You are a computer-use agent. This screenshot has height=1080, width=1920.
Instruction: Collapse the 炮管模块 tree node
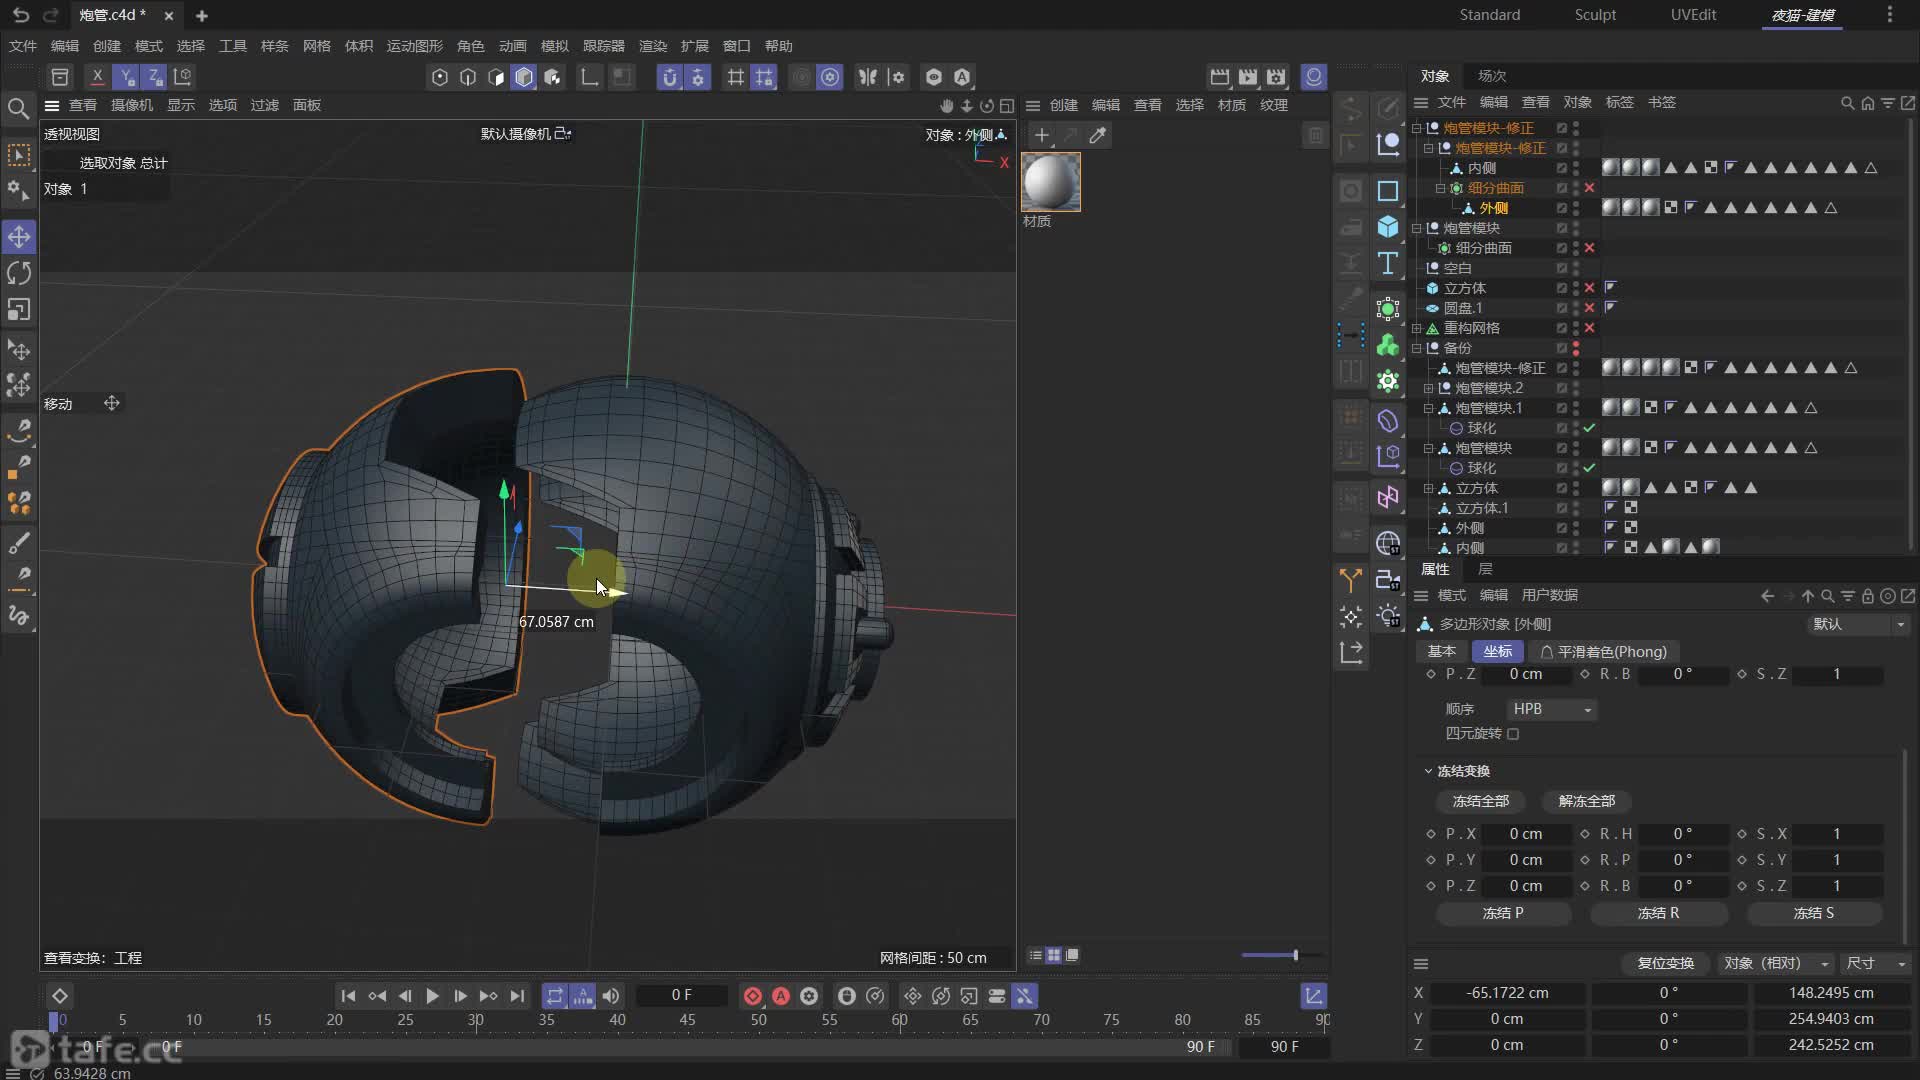pyautogui.click(x=1416, y=228)
